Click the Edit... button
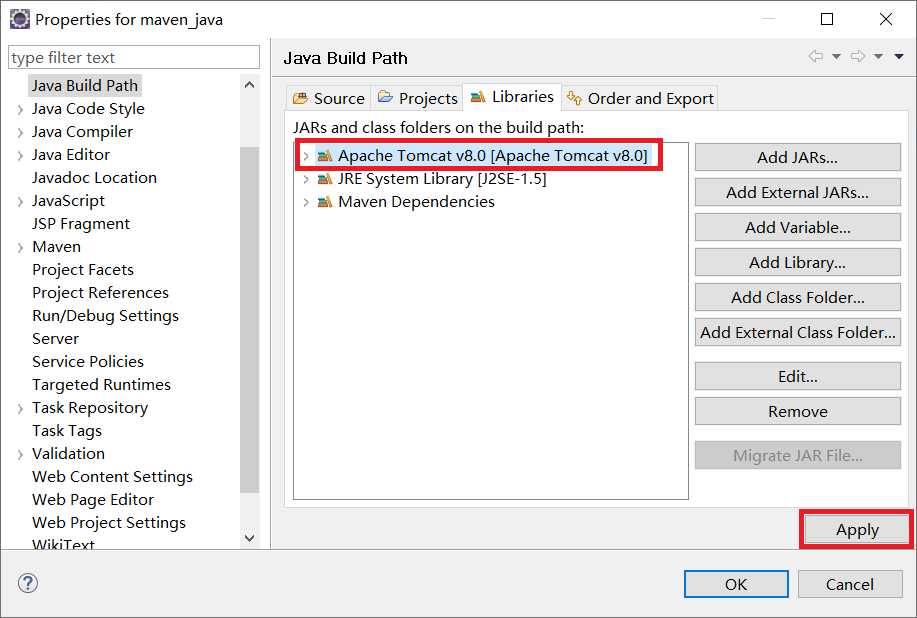Viewport: 917px width, 618px height. pos(798,377)
